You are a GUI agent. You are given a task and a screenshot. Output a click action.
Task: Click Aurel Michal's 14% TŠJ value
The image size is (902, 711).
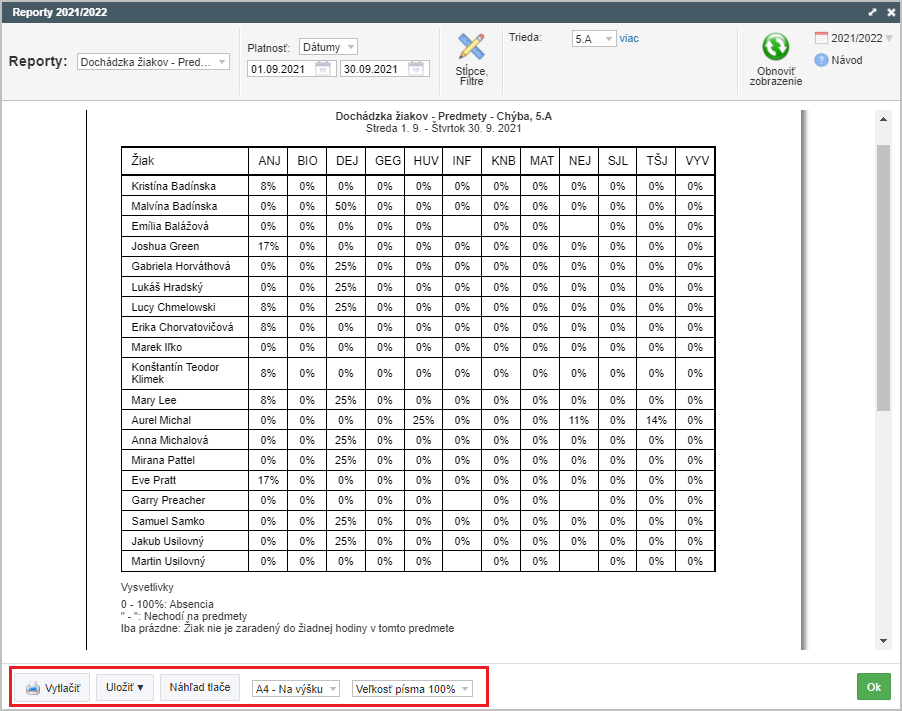656,420
